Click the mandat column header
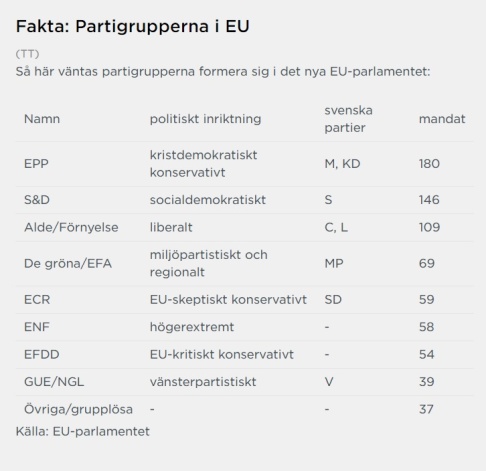 pyautogui.click(x=442, y=119)
